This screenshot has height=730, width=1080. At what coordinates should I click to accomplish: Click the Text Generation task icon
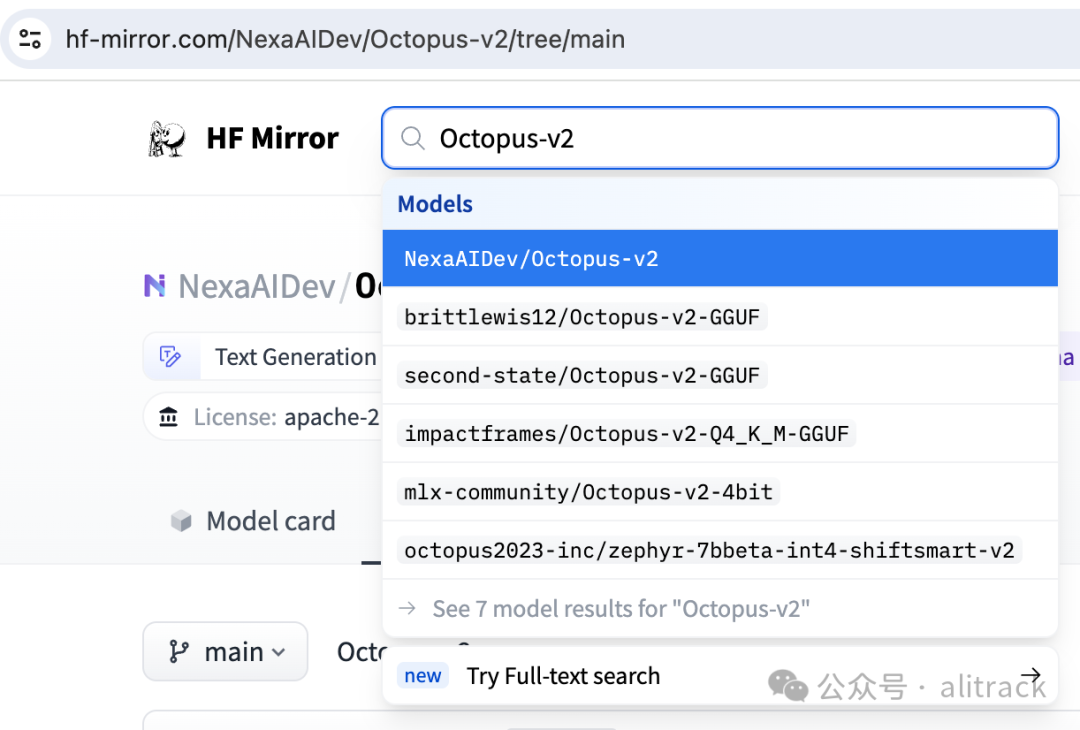point(171,356)
